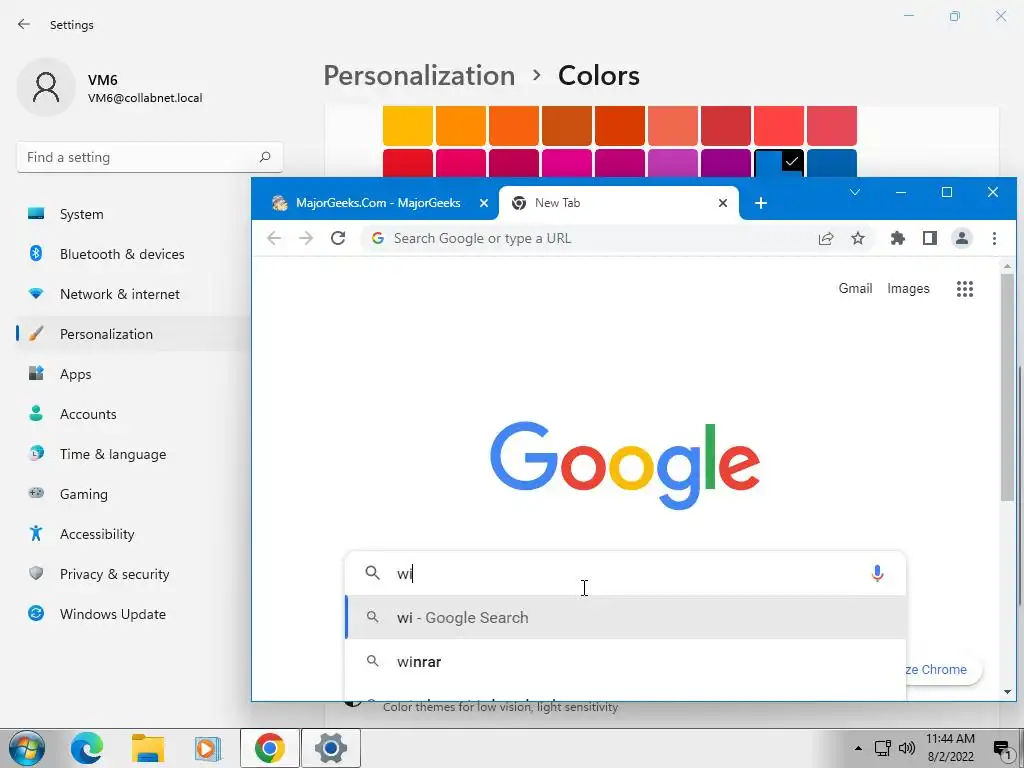Pick the yellow accent color swatch
1024x768 pixels.
[408, 125]
